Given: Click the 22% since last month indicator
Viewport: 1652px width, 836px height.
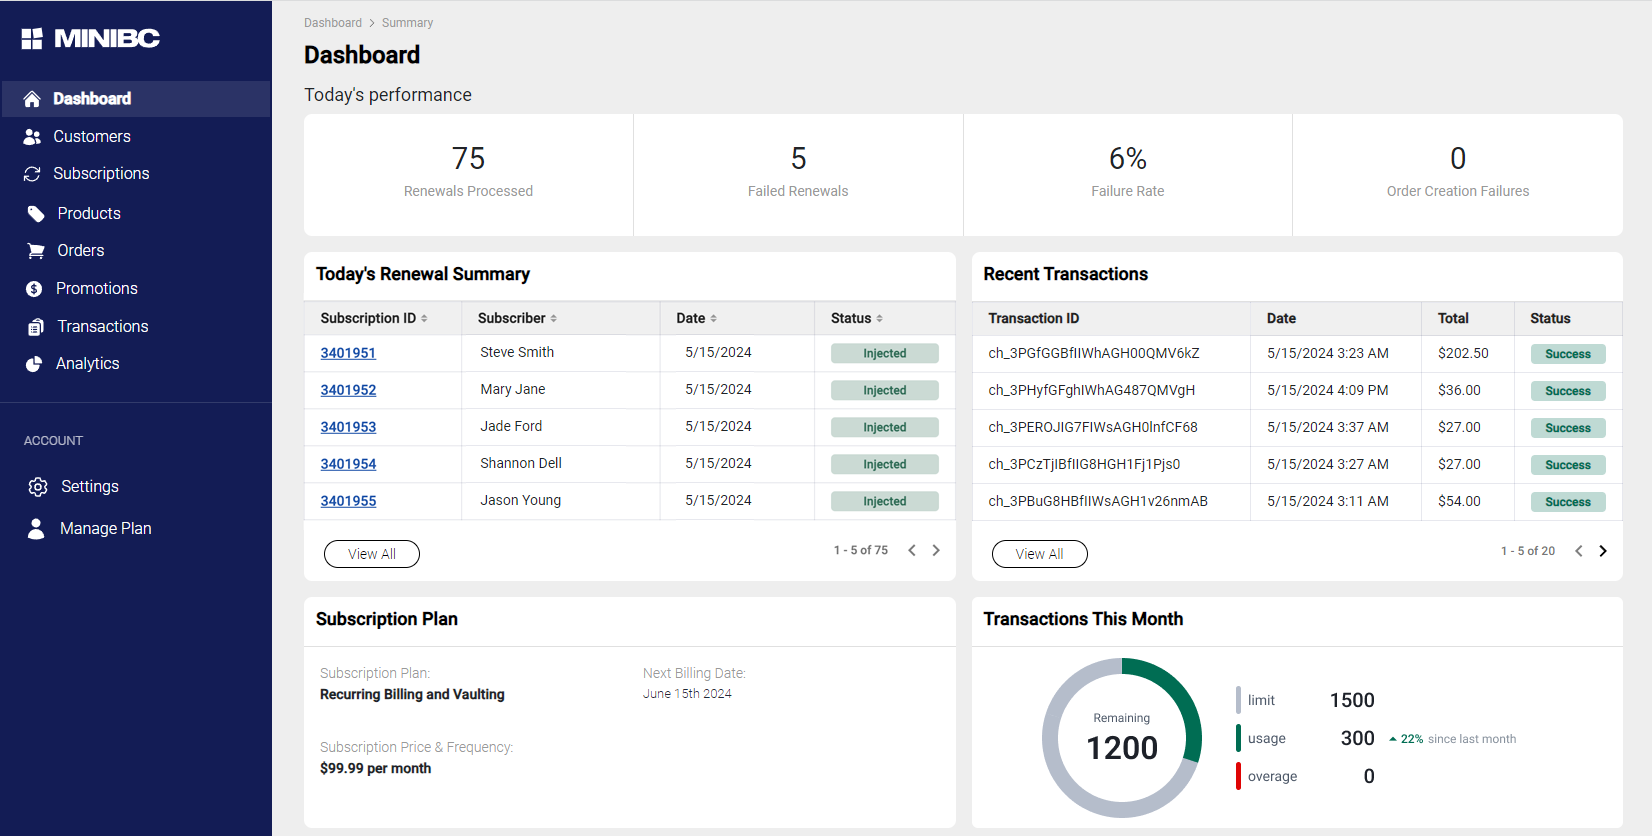Looking at the screenshot, I should [1452, 739].
